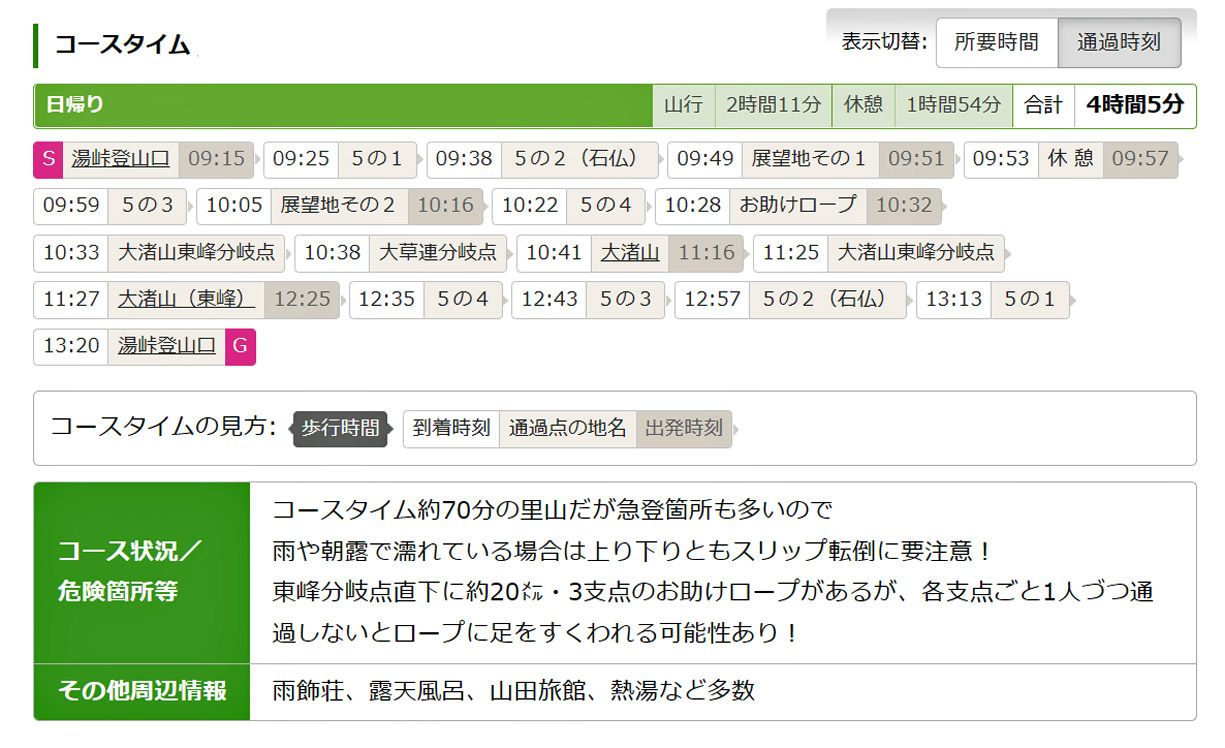The image size is (1225, 748).
Task: Click the 出発時刻 legend box
Action: point(684,429)
